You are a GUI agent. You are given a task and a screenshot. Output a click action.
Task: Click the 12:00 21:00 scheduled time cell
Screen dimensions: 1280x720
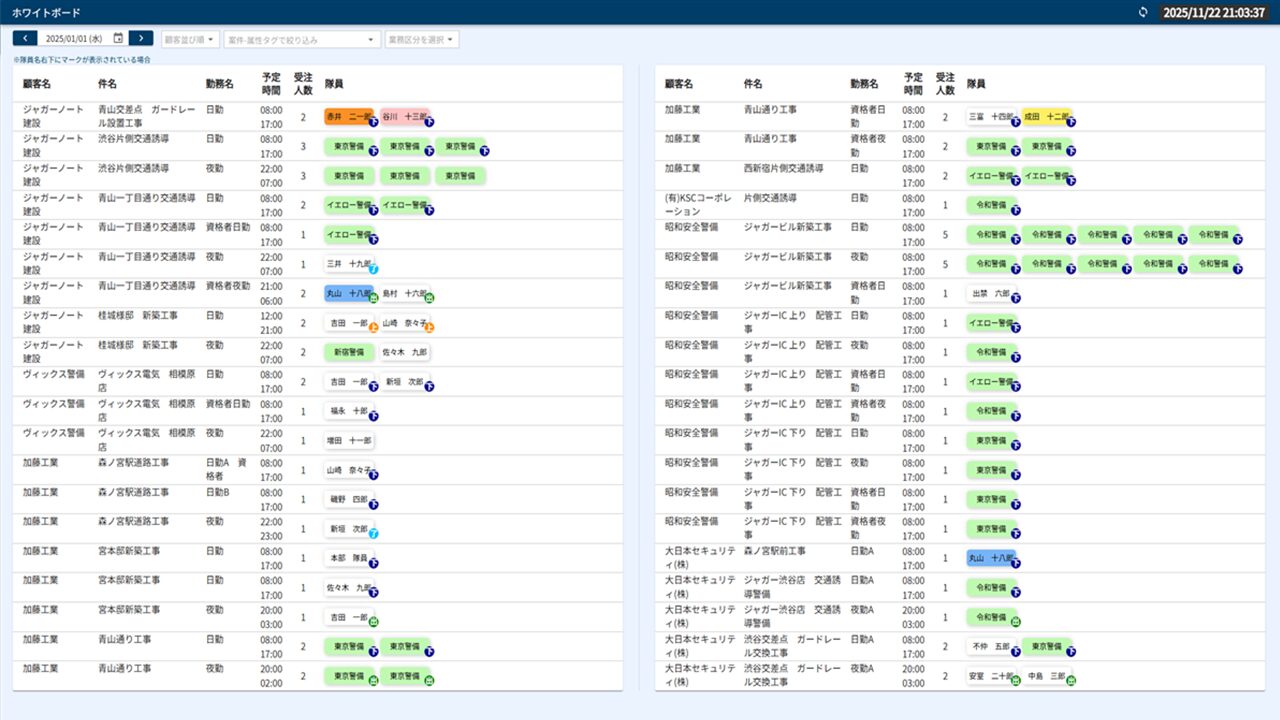[x=271, y=322]
